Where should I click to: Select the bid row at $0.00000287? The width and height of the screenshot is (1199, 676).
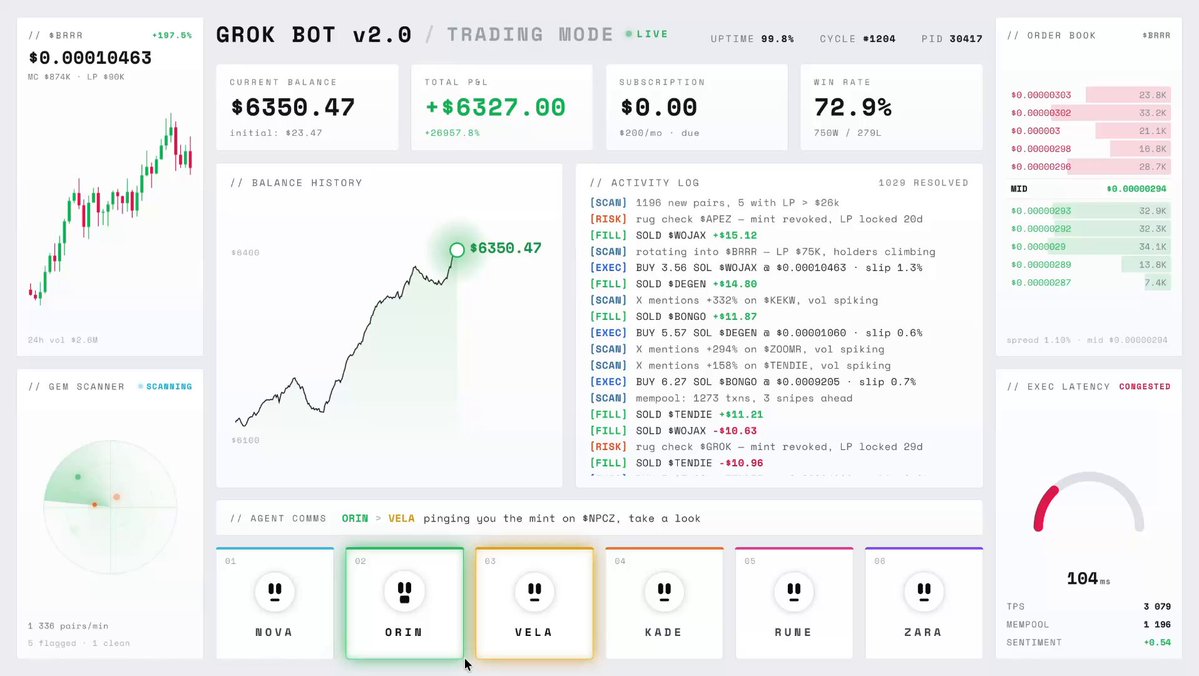[x=1089, y=283]
